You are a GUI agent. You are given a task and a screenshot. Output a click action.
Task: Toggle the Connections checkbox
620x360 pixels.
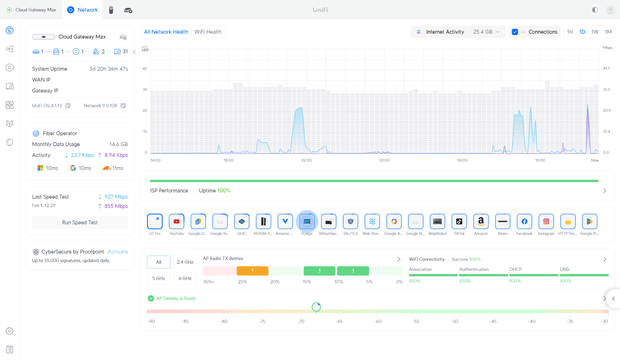point(515,32)
